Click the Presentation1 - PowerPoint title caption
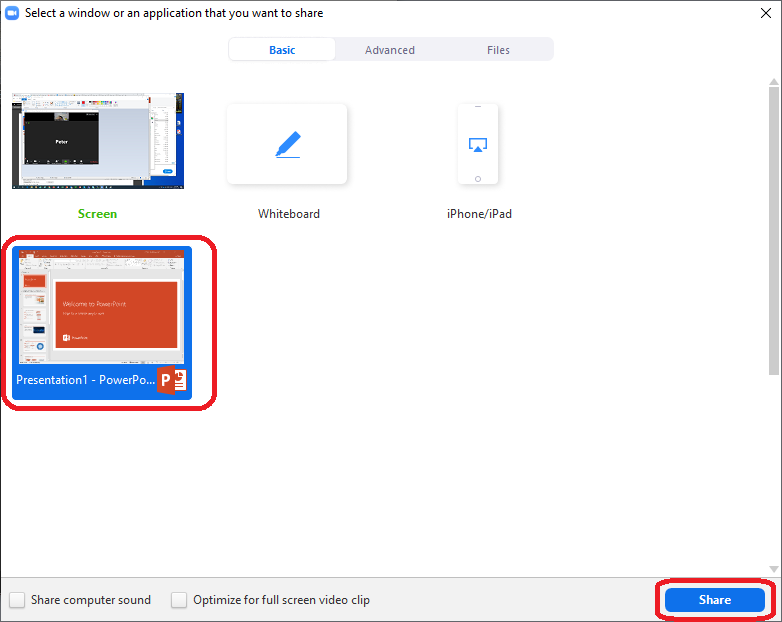Image resolution: width=782 pixels, height=622 pixels. coord(85,380)
